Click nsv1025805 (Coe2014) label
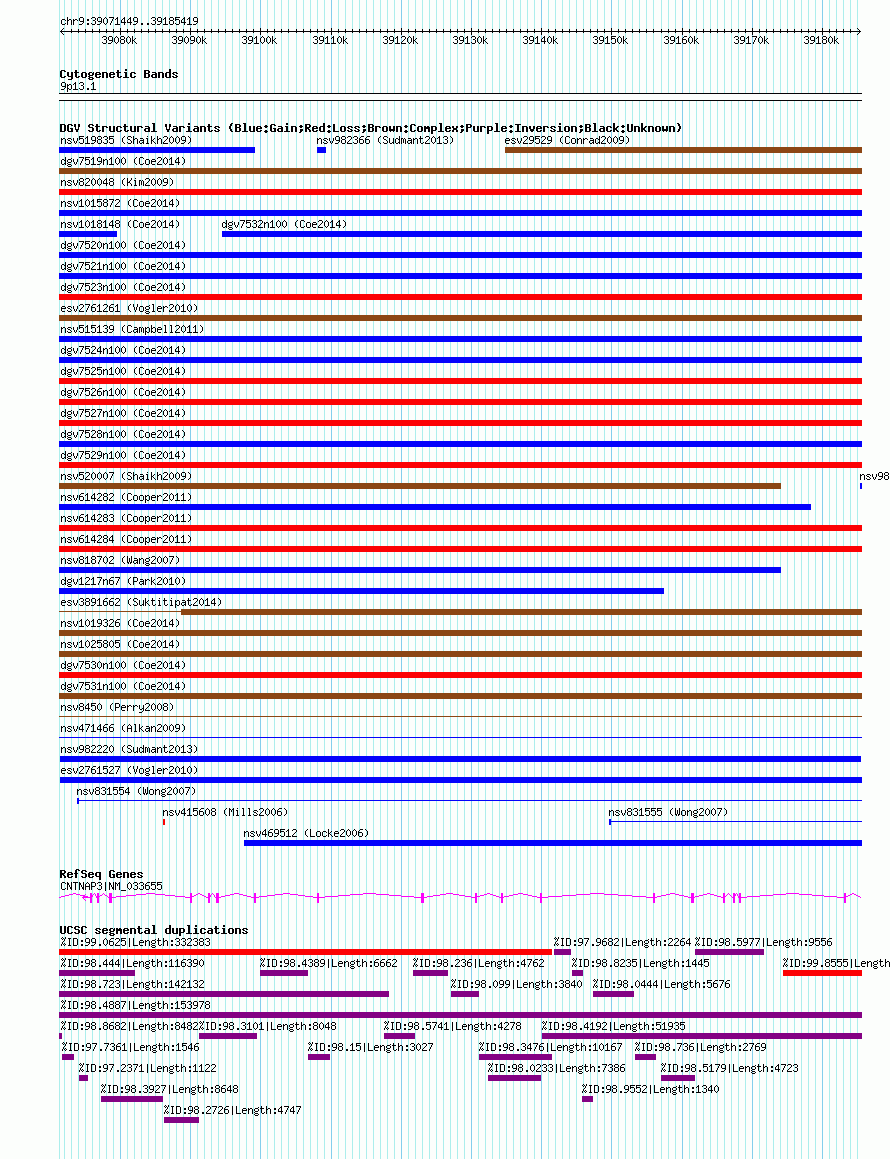 [120, 645]
